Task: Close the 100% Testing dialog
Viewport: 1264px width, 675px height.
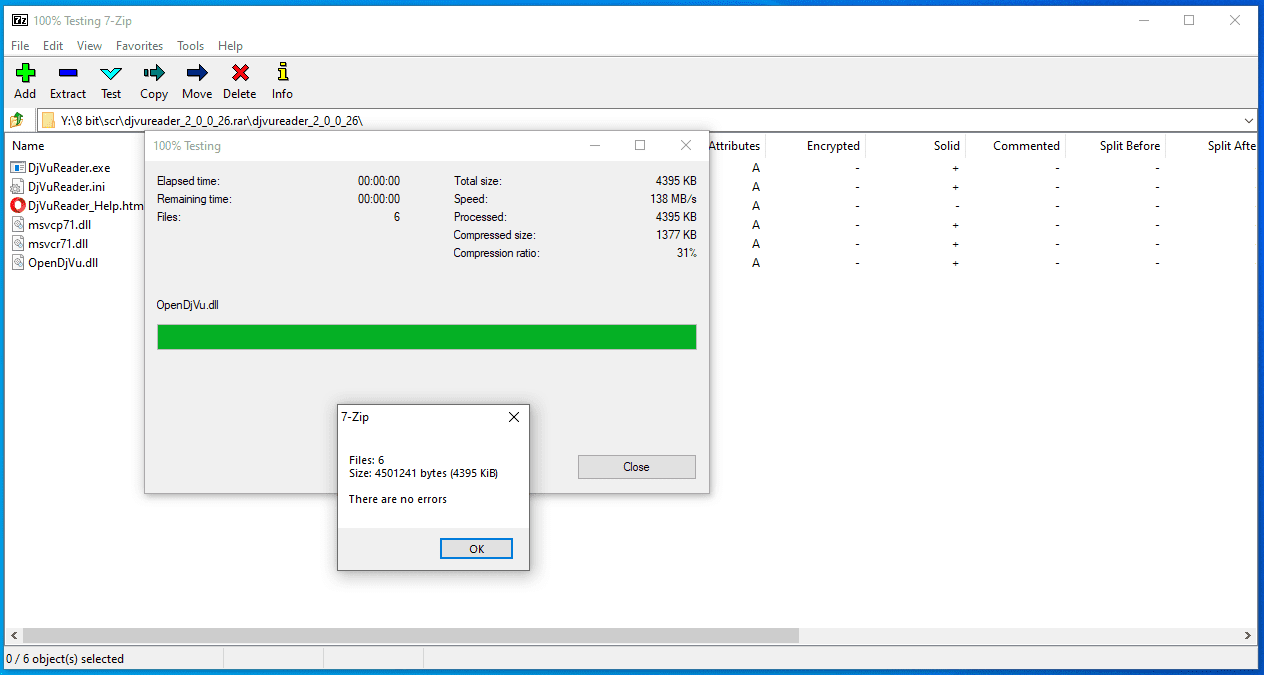Action: tap(686, 145)
